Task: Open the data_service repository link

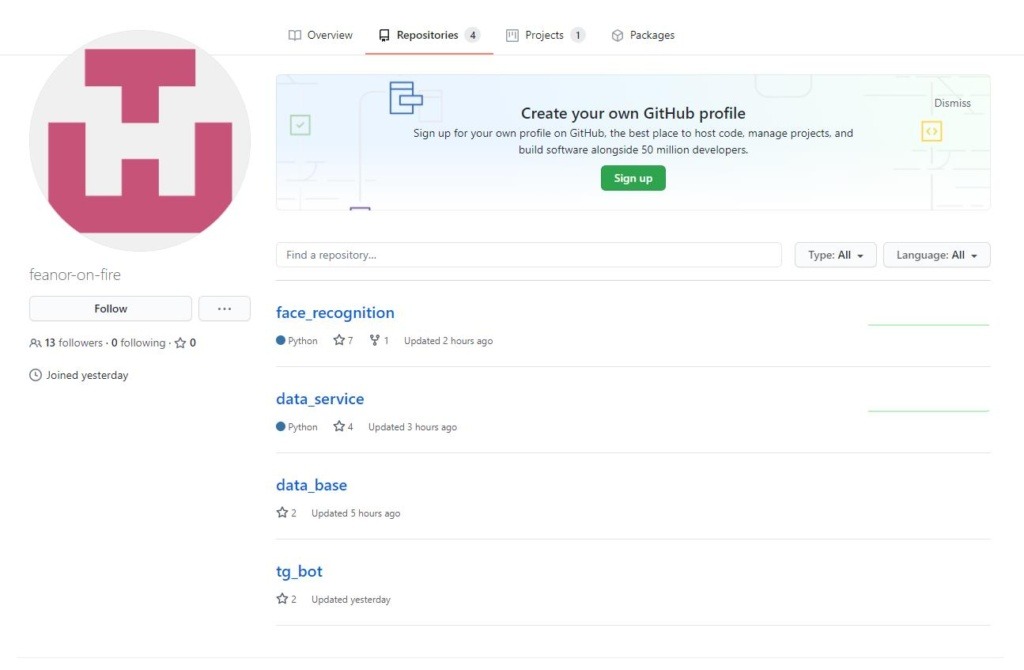Action: pos(320,399)
